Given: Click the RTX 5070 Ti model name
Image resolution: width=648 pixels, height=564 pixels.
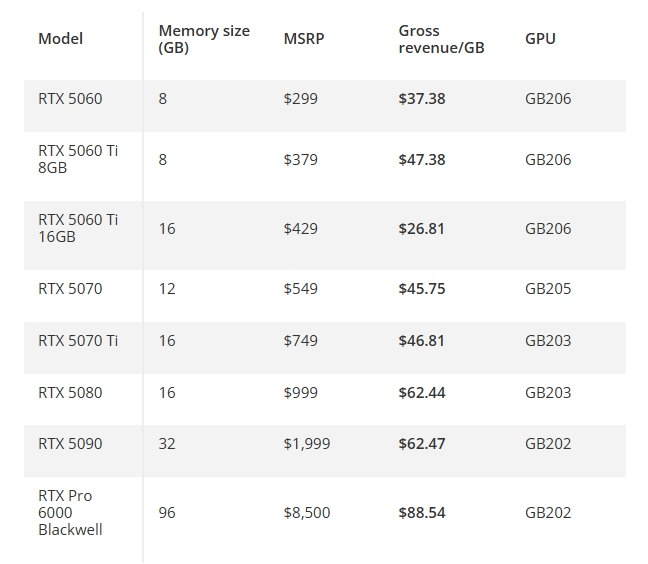Looking at the screenshot, I should (78, 341).
